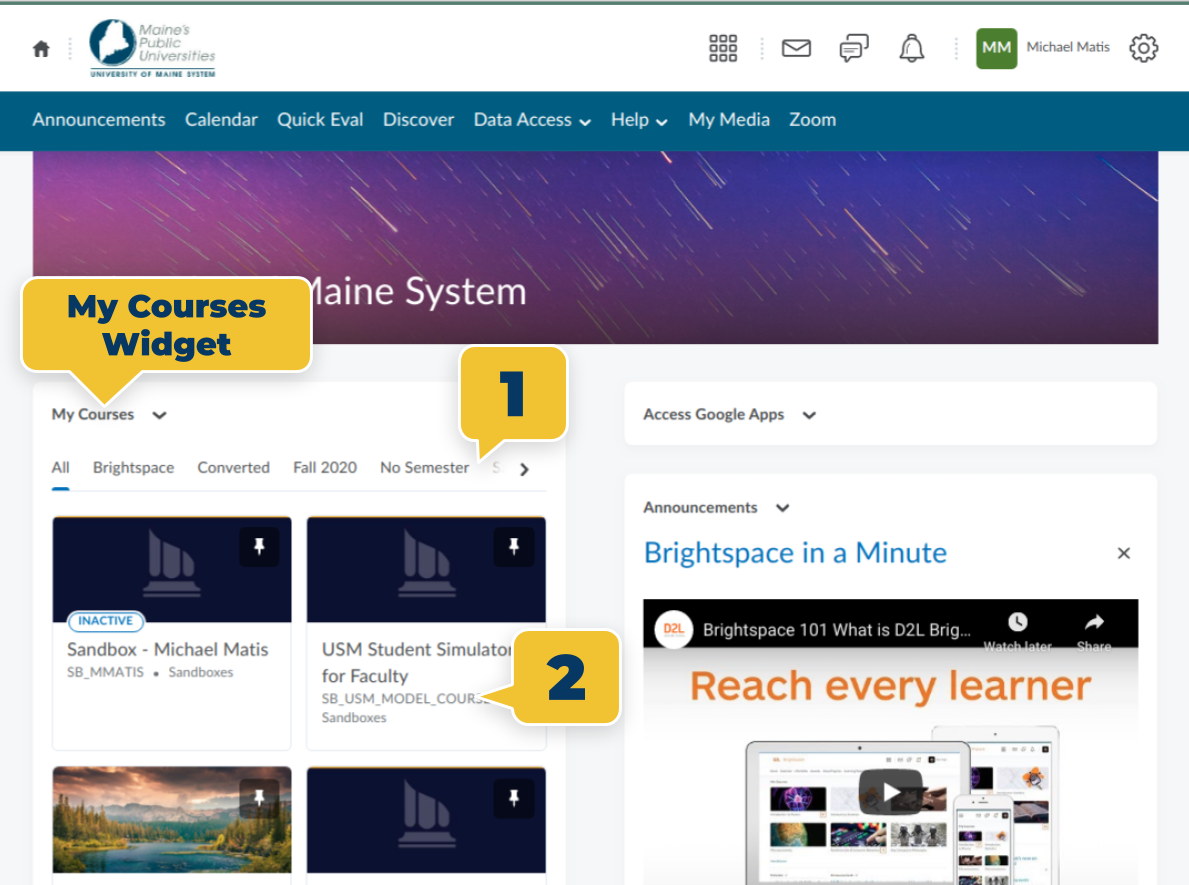Click the Sandbox - Michael Matis course image
The image size is (1189, 885).
tap(171, 570)
